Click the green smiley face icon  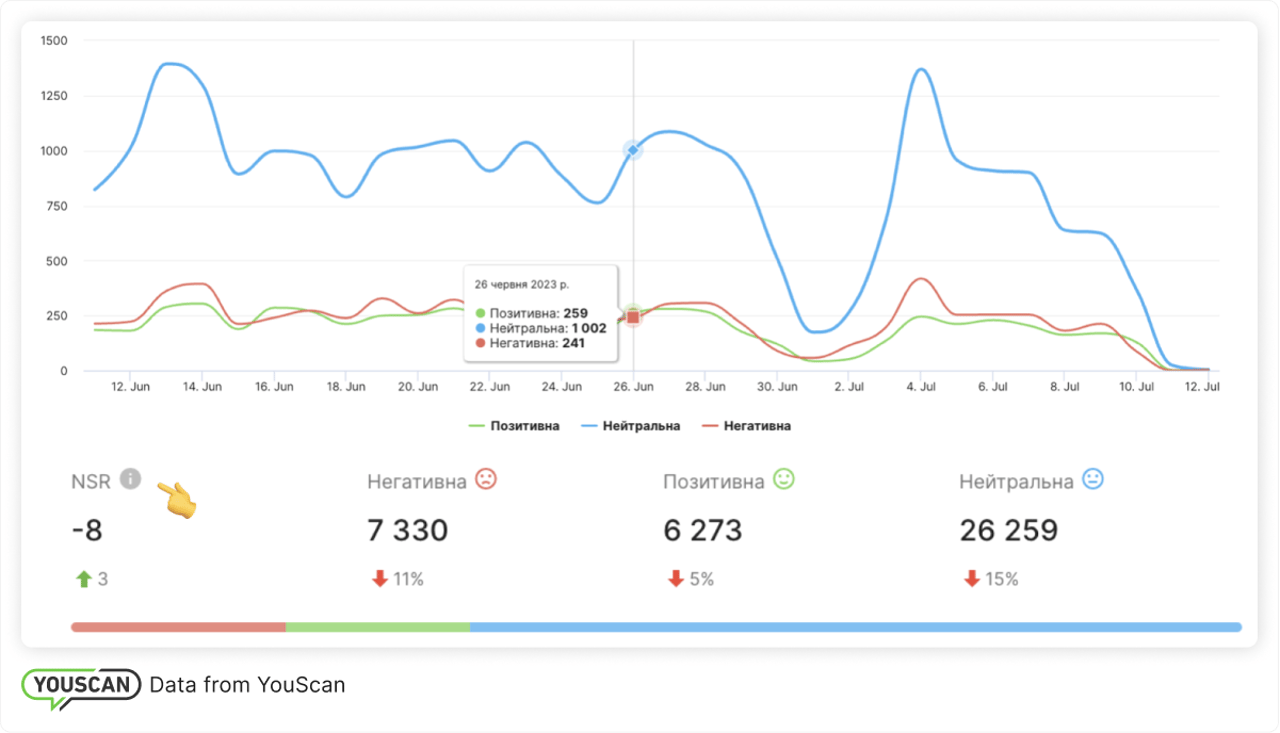pos(783,480)
